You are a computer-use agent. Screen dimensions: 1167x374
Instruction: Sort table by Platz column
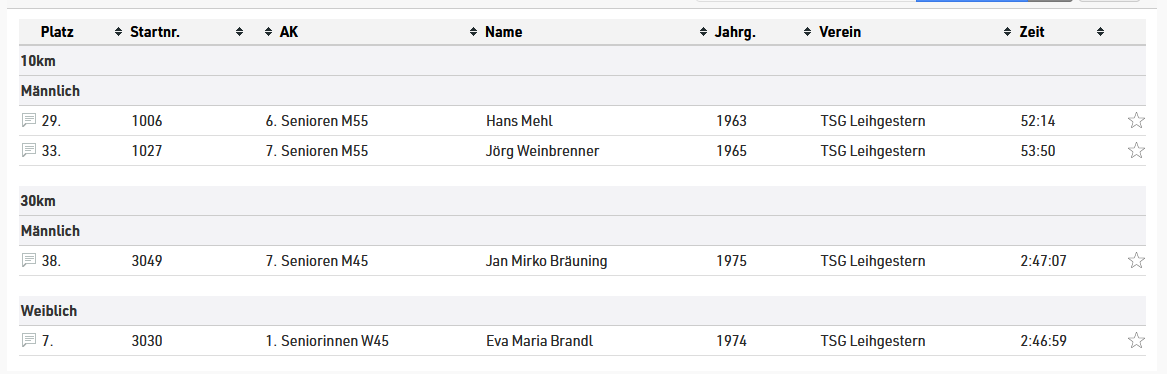pyautogui.click(x=57, y=32)
